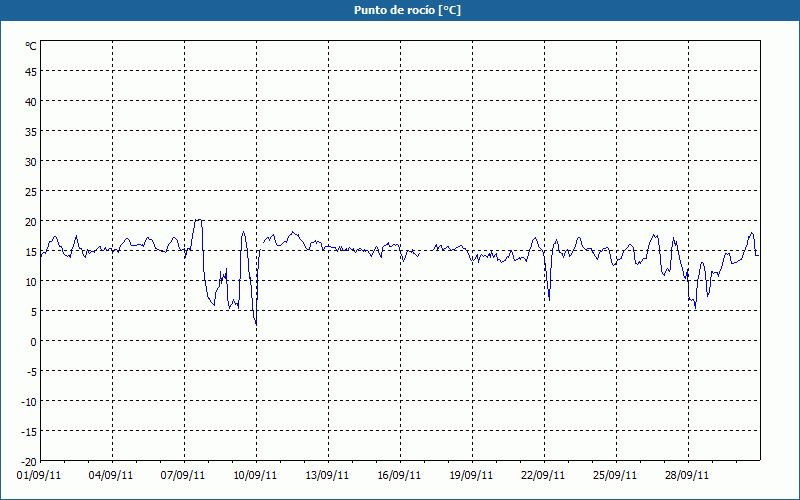The width and height of the screenshot is (800, 500).
Task: Click the date label 10/09/11
Action: point(255,475)
